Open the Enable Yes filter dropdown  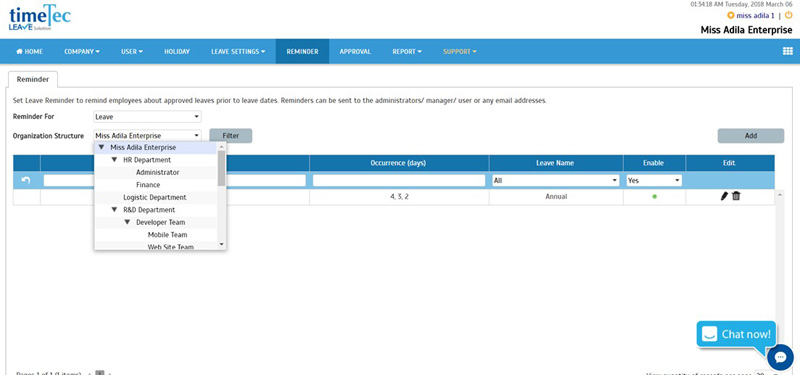tap(654, 180)
